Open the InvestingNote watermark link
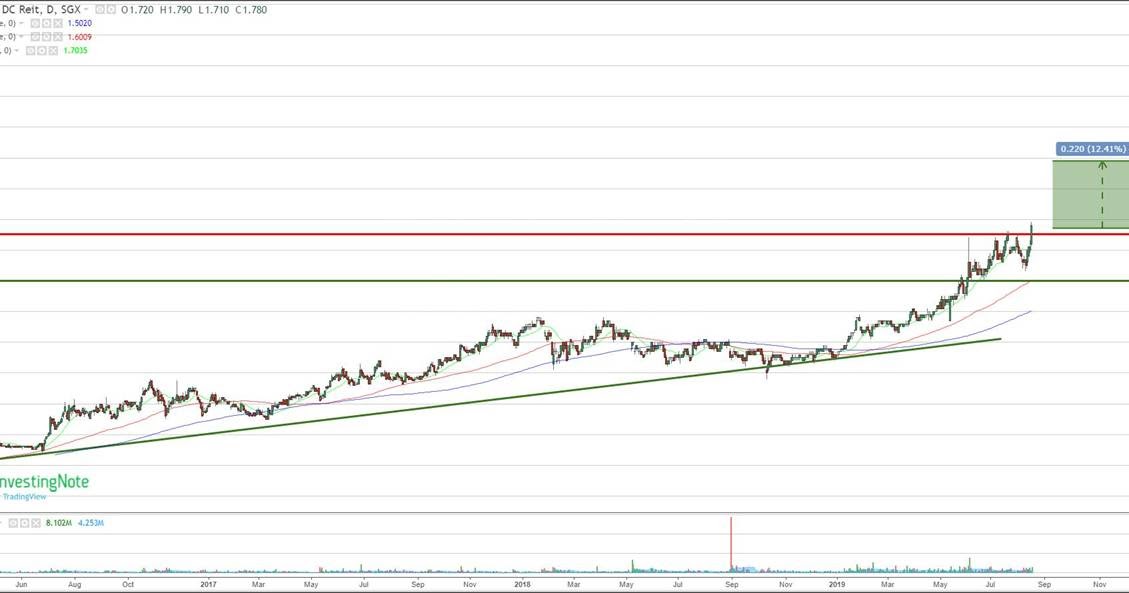 point(45,481)
